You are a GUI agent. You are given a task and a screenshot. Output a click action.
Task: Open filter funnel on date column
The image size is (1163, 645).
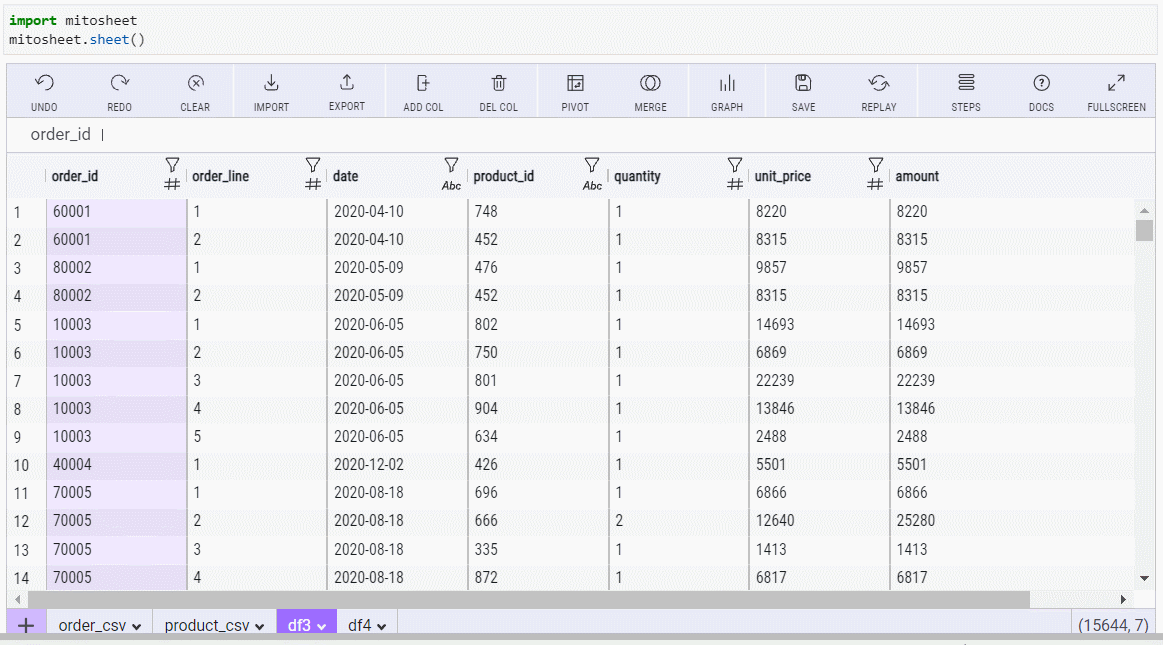[451, 164]
